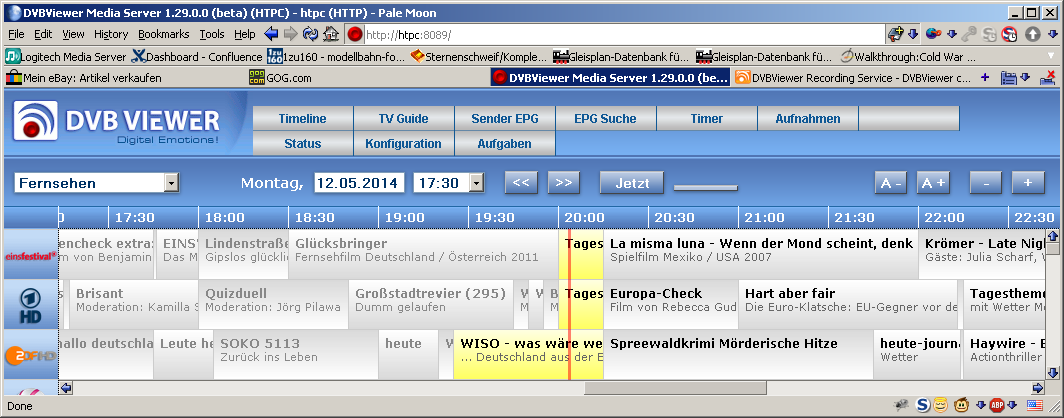1064x418 pixels.
Task: Close tab using the red X folder icon
Action: click(x=1048, y=77)
